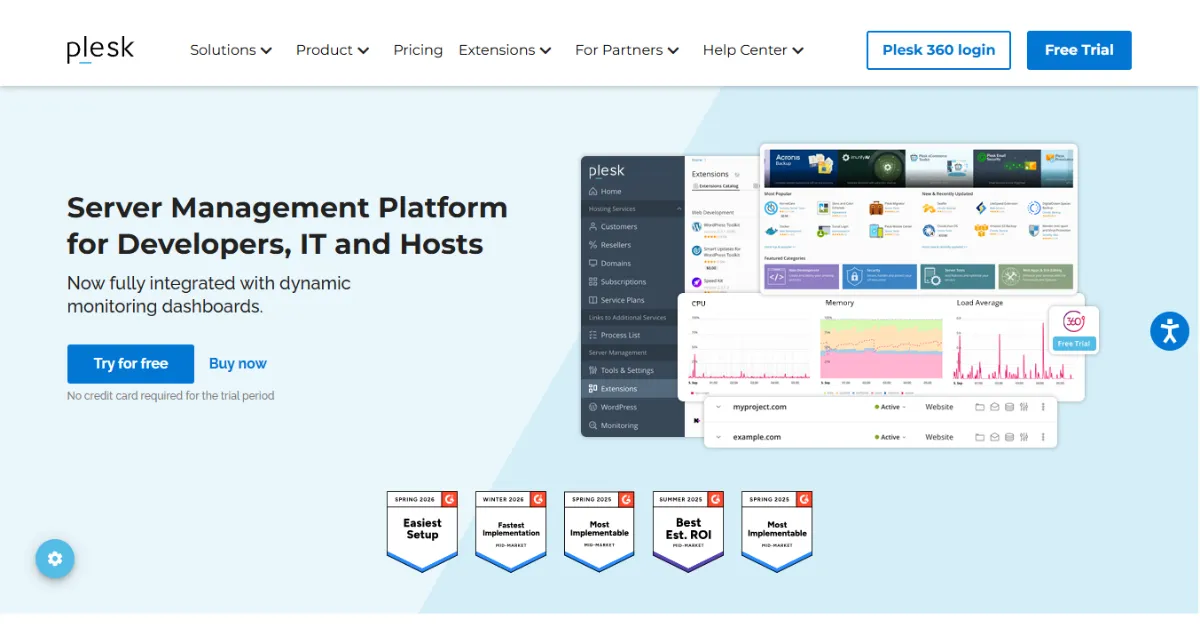Click the Easiest Setup G2 badge
The width and height of the screenshot is (1200, 628).
pos(422,531)
